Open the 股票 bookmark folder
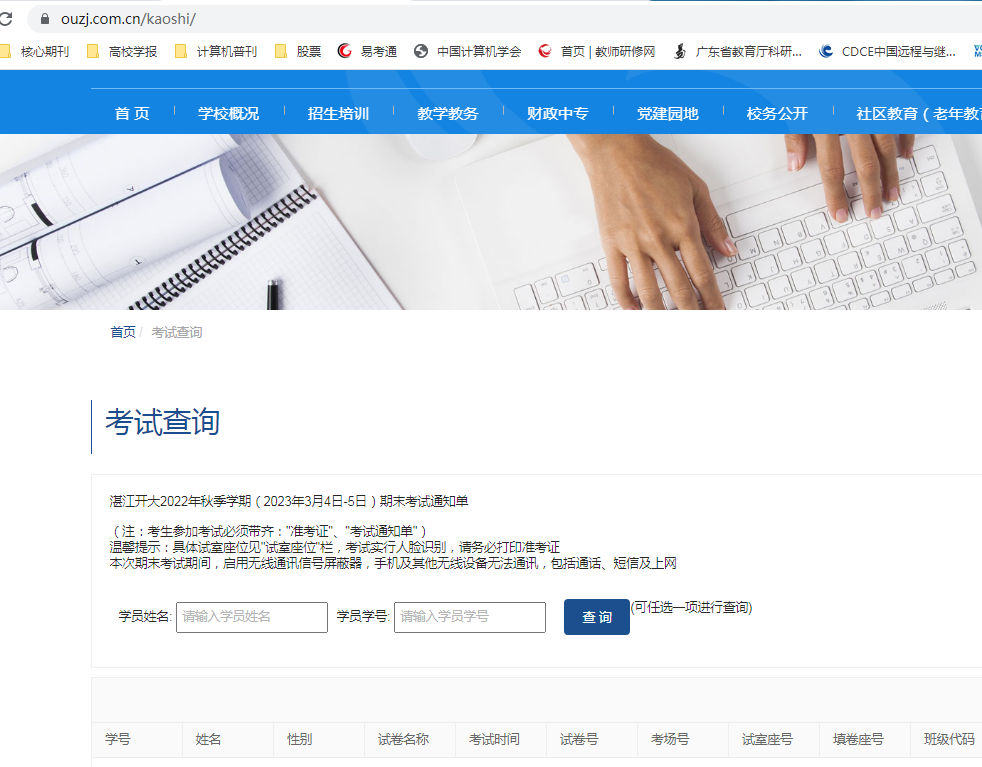The image size is (982, 767). click(299, 51)
